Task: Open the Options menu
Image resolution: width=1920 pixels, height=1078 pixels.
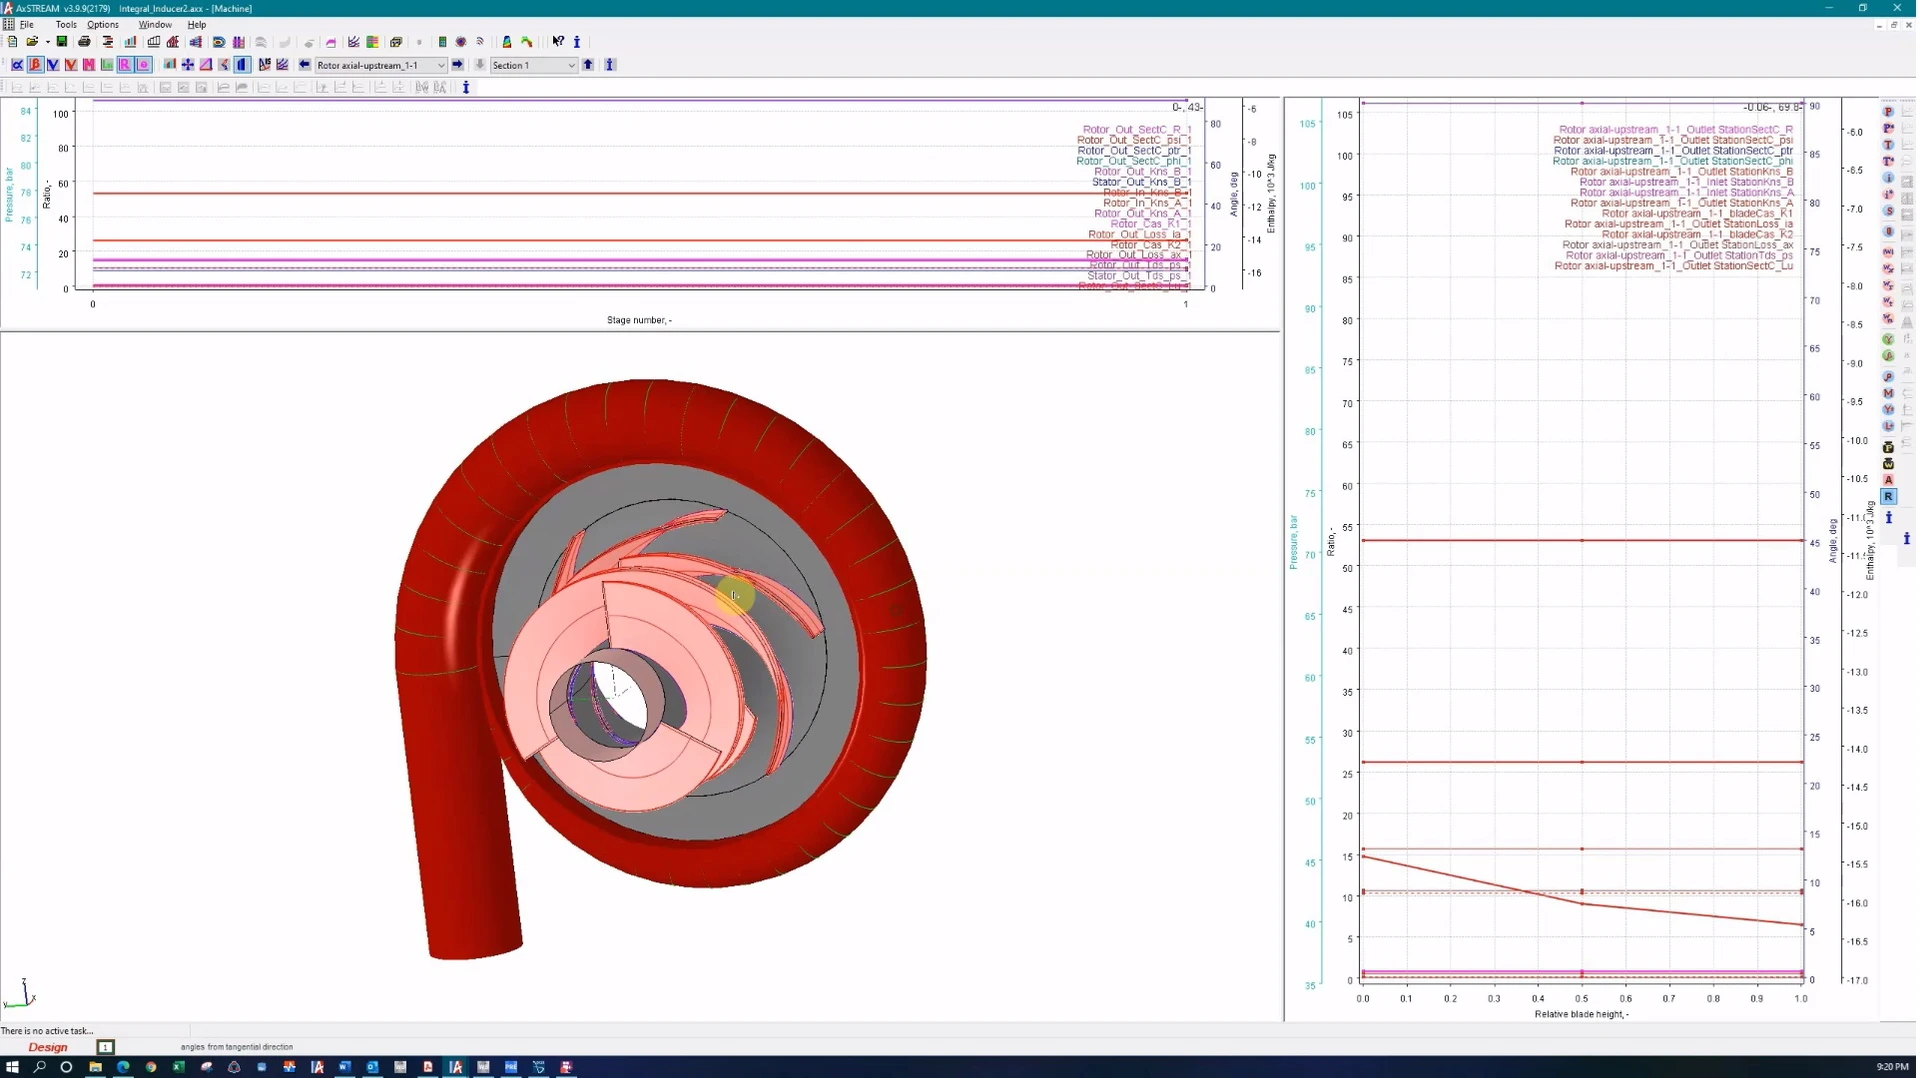Action: [x=102, y=24]
